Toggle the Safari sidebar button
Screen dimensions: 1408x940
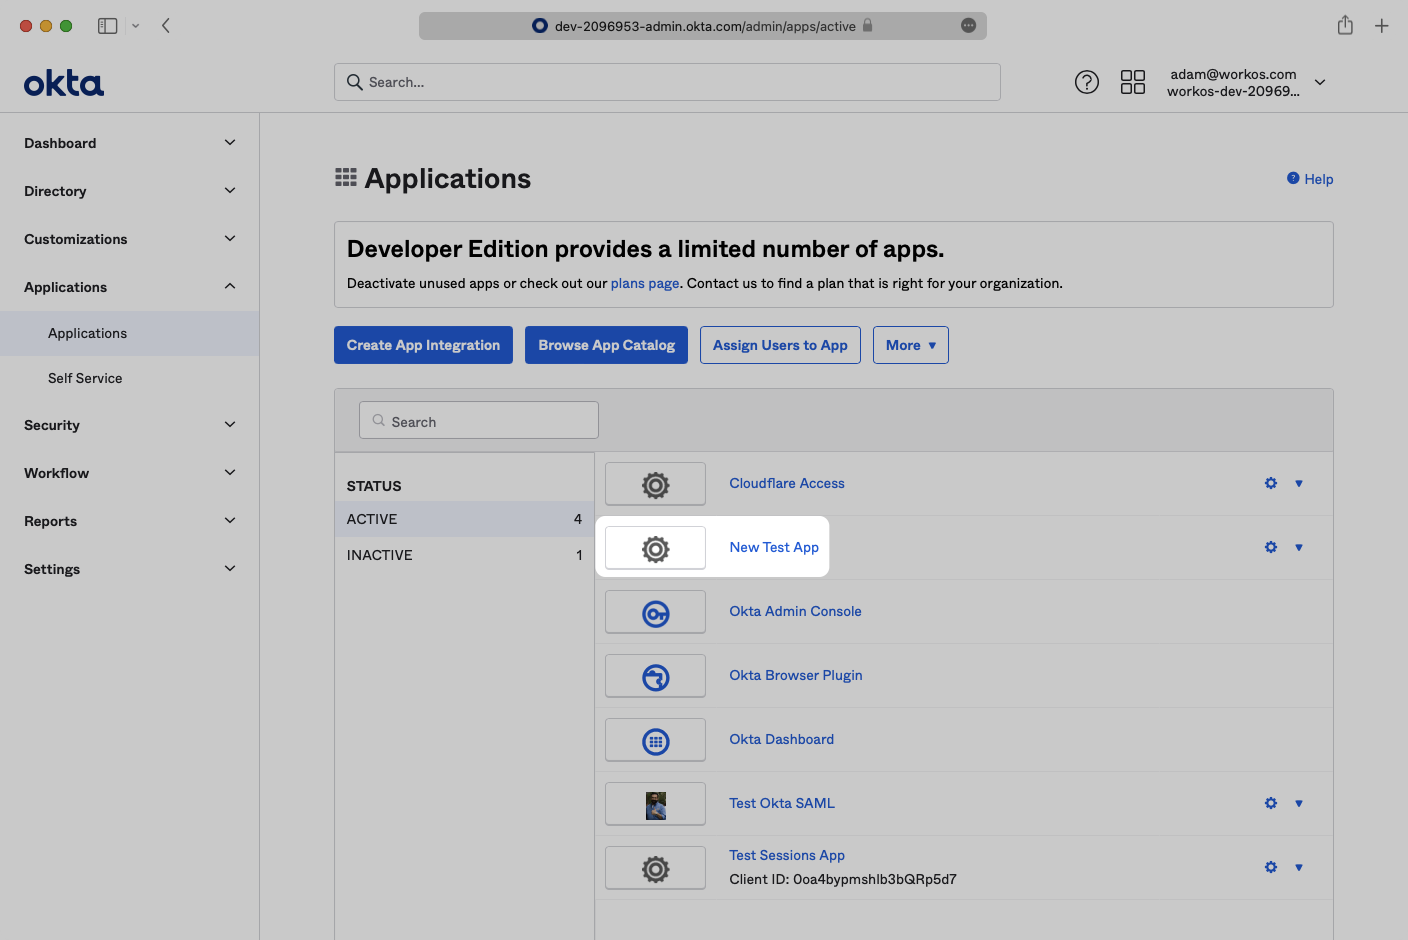point(107,26)
